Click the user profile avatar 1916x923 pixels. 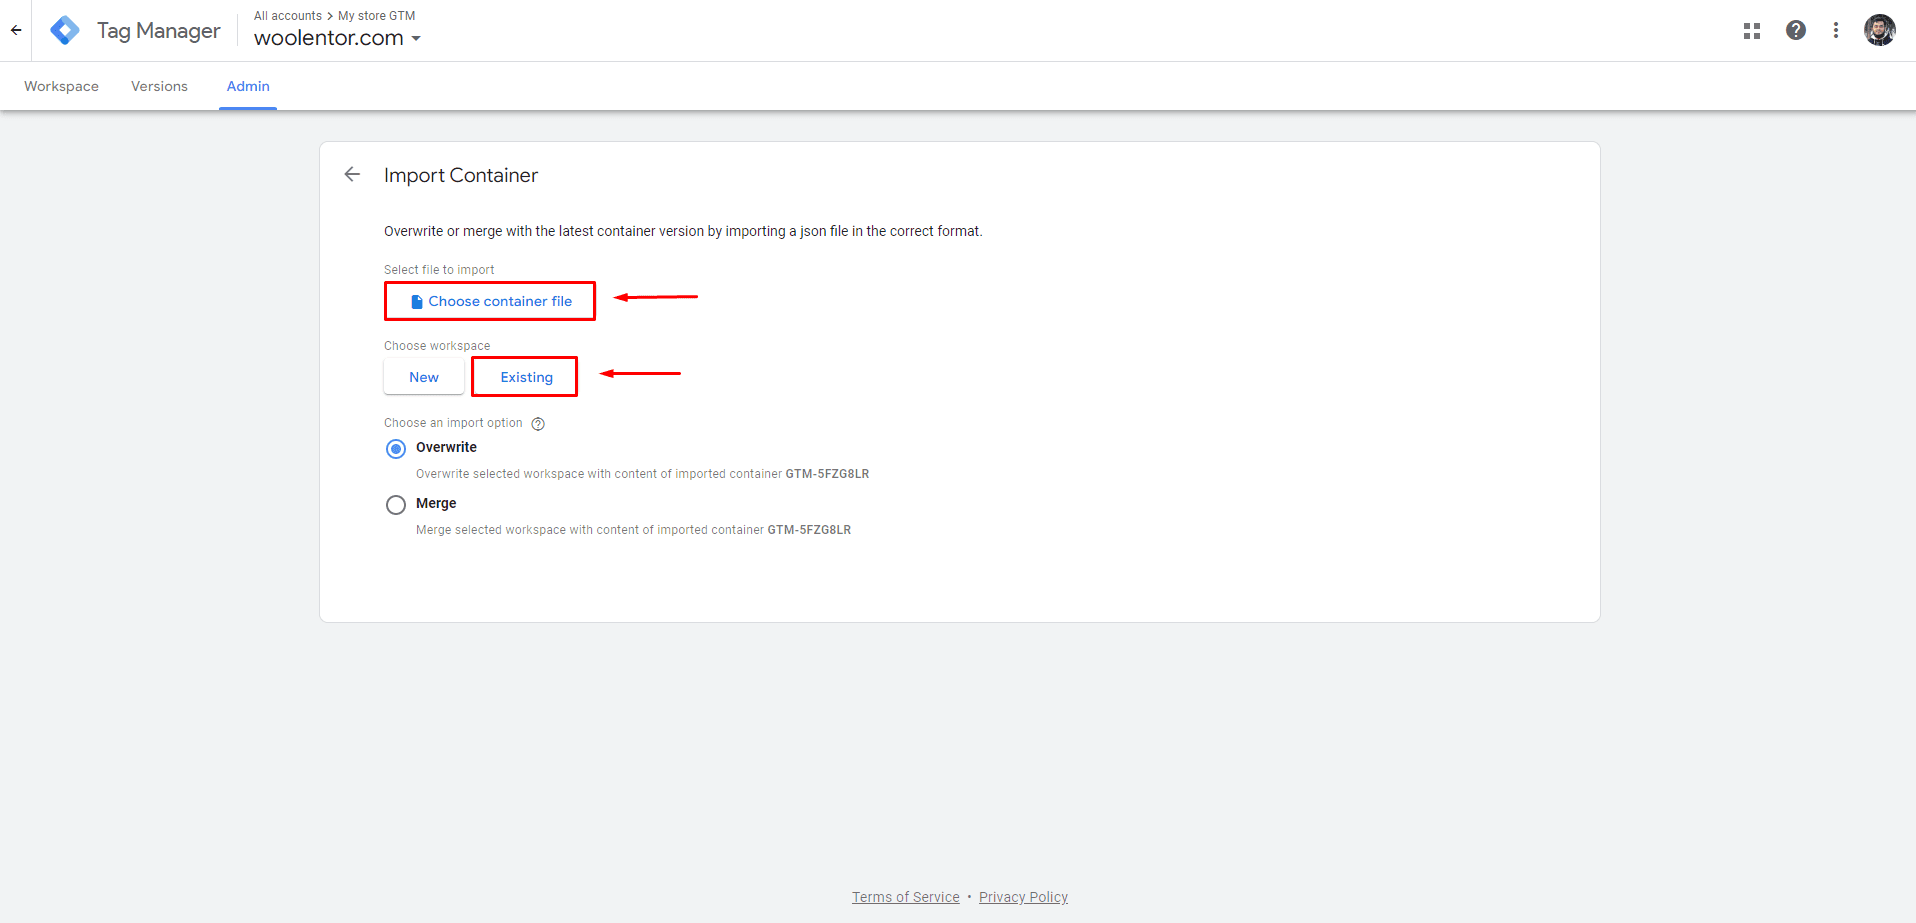(1880, 30)
